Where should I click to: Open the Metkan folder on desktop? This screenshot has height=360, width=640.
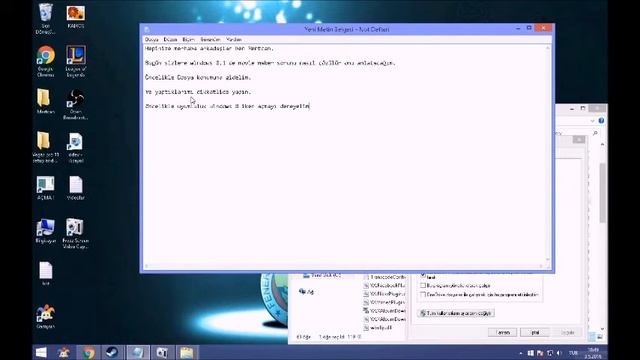[44, 101]
